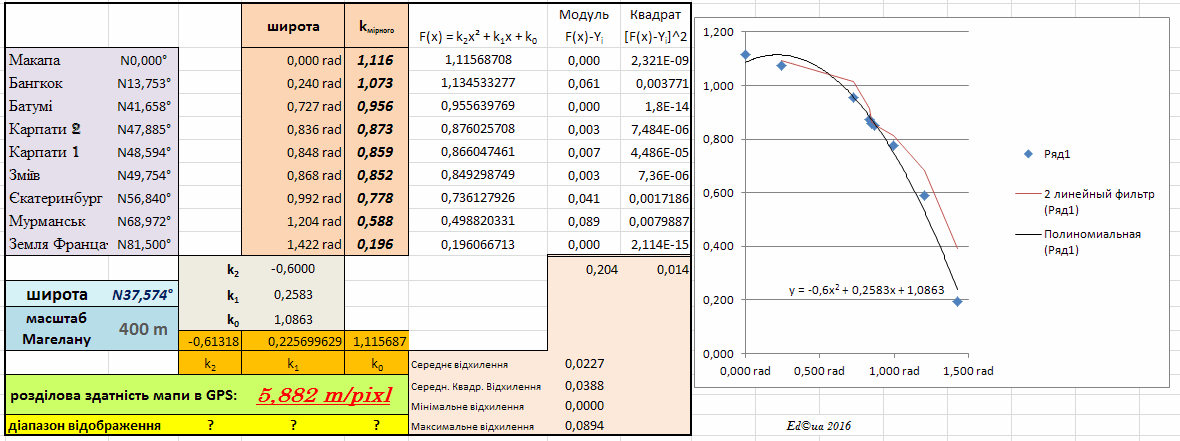Click the Мурманськ row label
Screen dimensions: 1180x441
click(x=43, y=220)
